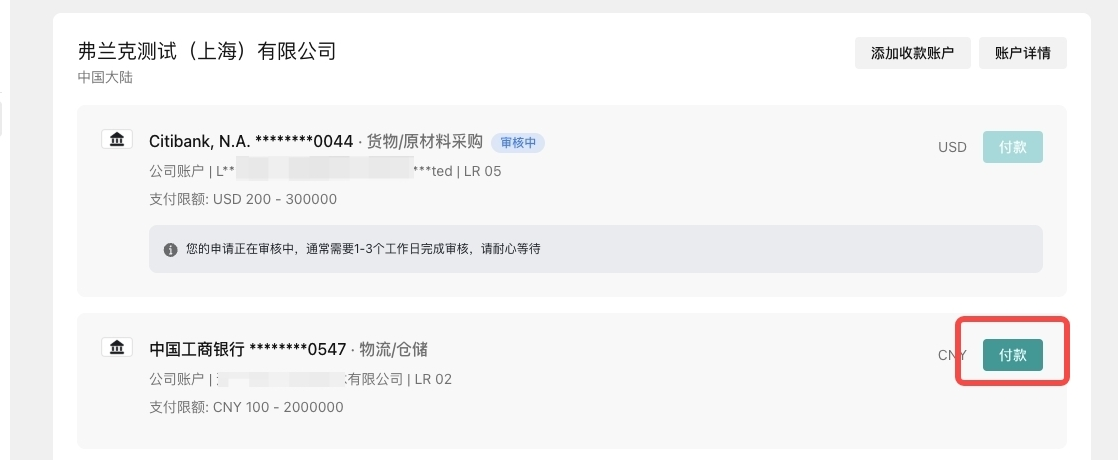The width and height of the screenshot is (1118, 460).
Task: Click the USD 200 - 300000 limit text
Action: (x=275, y=199)
